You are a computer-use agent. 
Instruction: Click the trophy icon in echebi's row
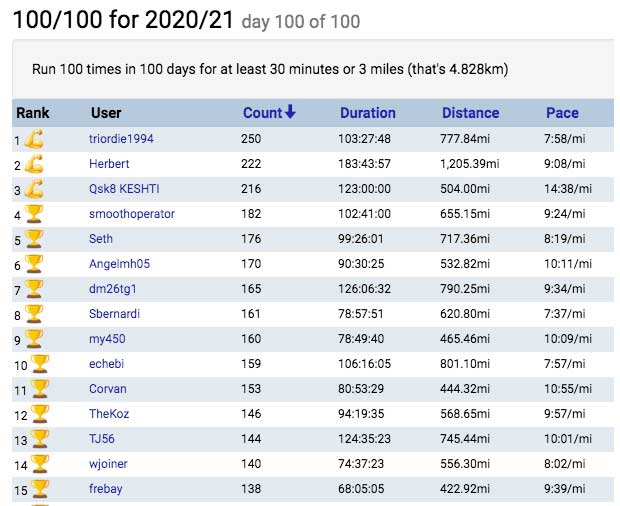40,364
